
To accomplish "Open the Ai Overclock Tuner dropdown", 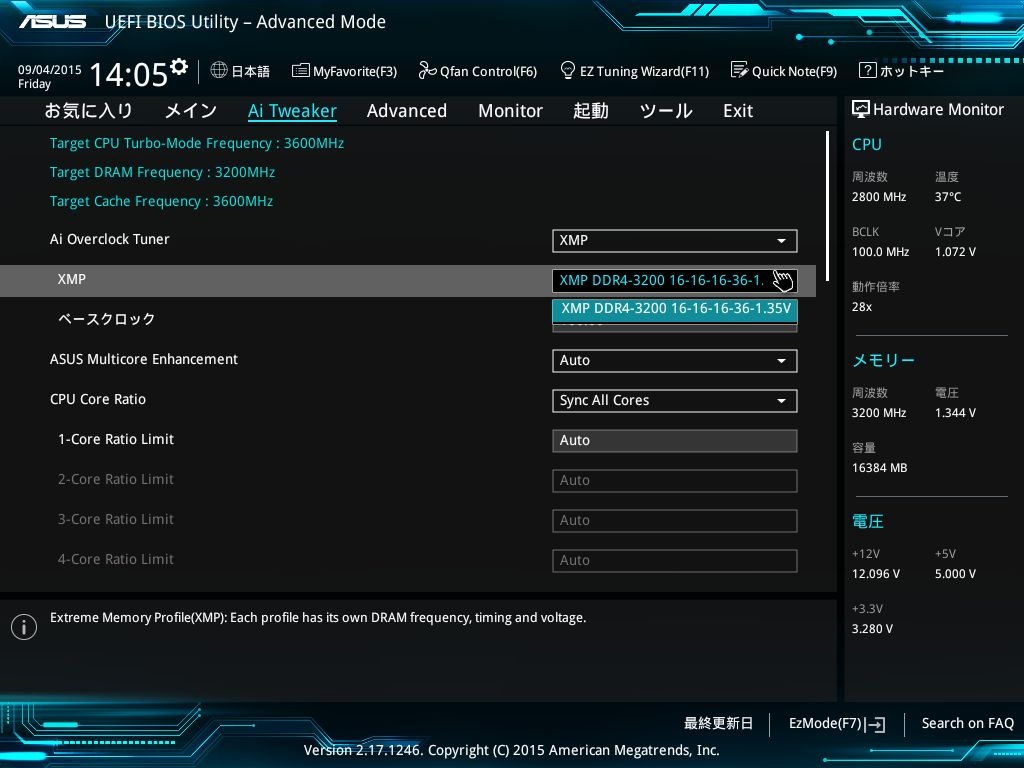I will 675,240.
